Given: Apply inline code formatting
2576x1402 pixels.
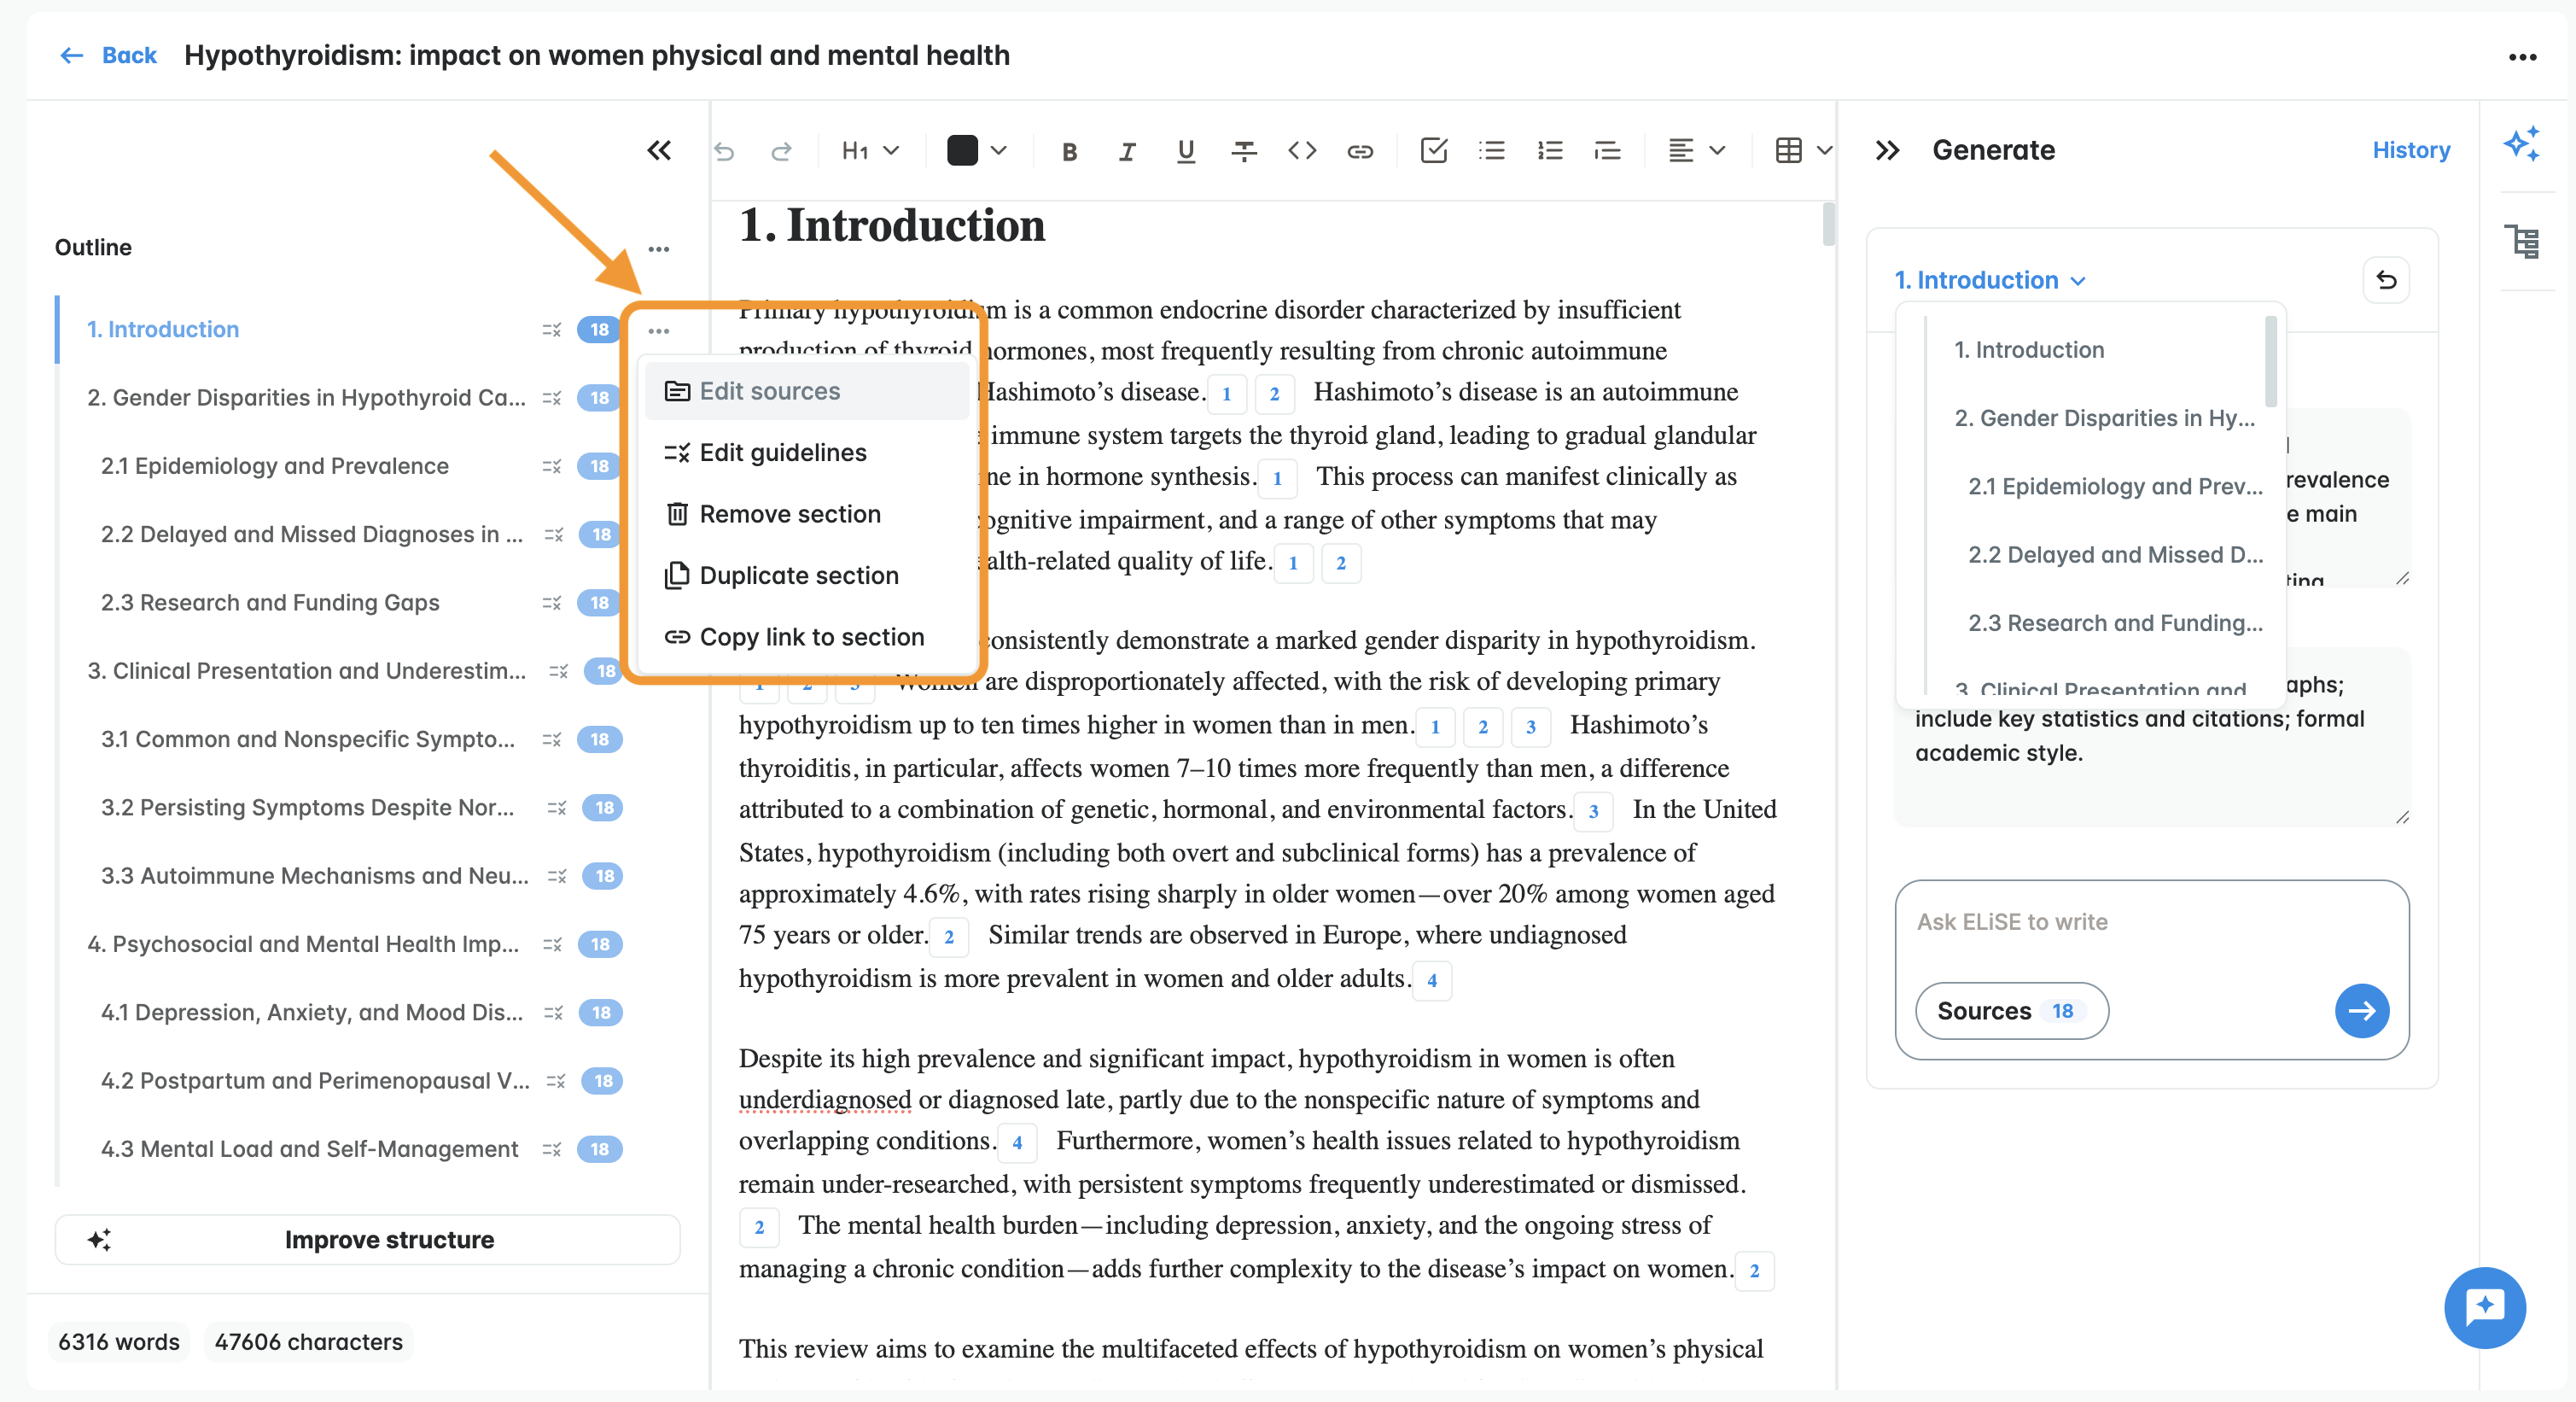Looking at the screenshot, I should coord(1301,151).
